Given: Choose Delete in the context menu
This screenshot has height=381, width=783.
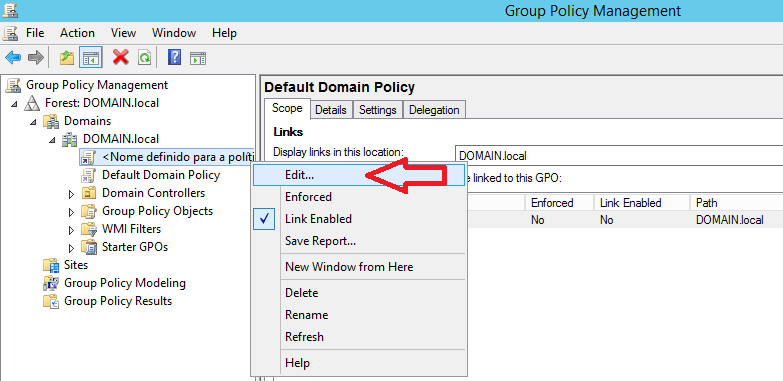Looking at the screenshot, I should pos(359,293).
